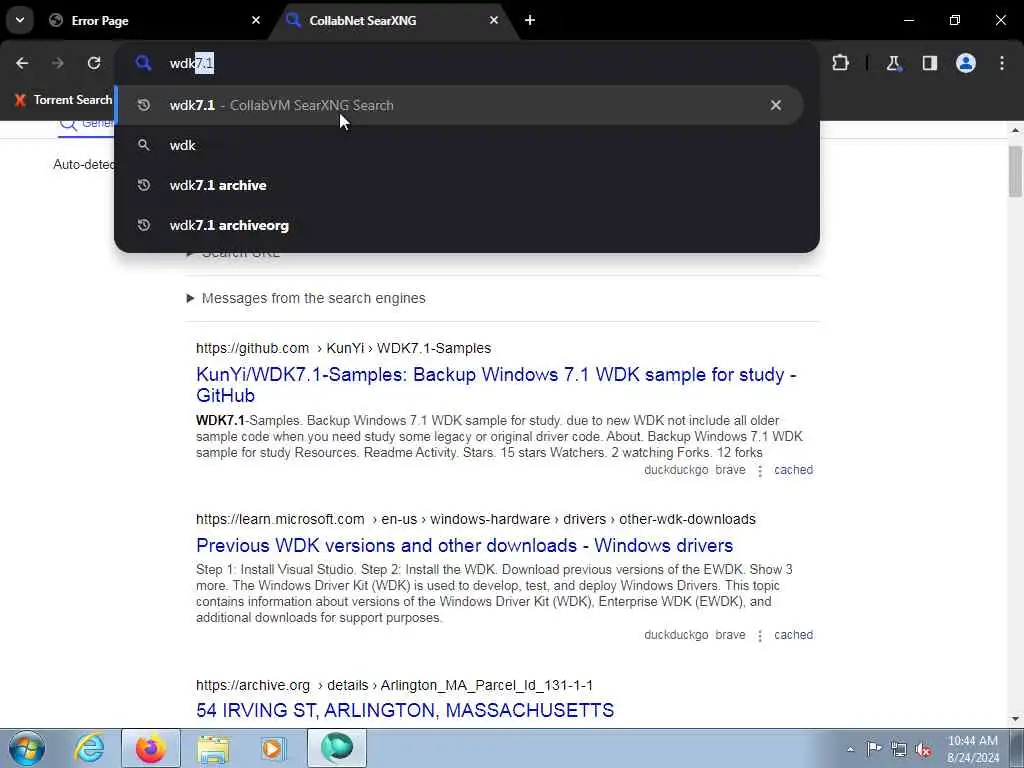
Task: Open the tab search dropdown arrow
Action: 20,20
